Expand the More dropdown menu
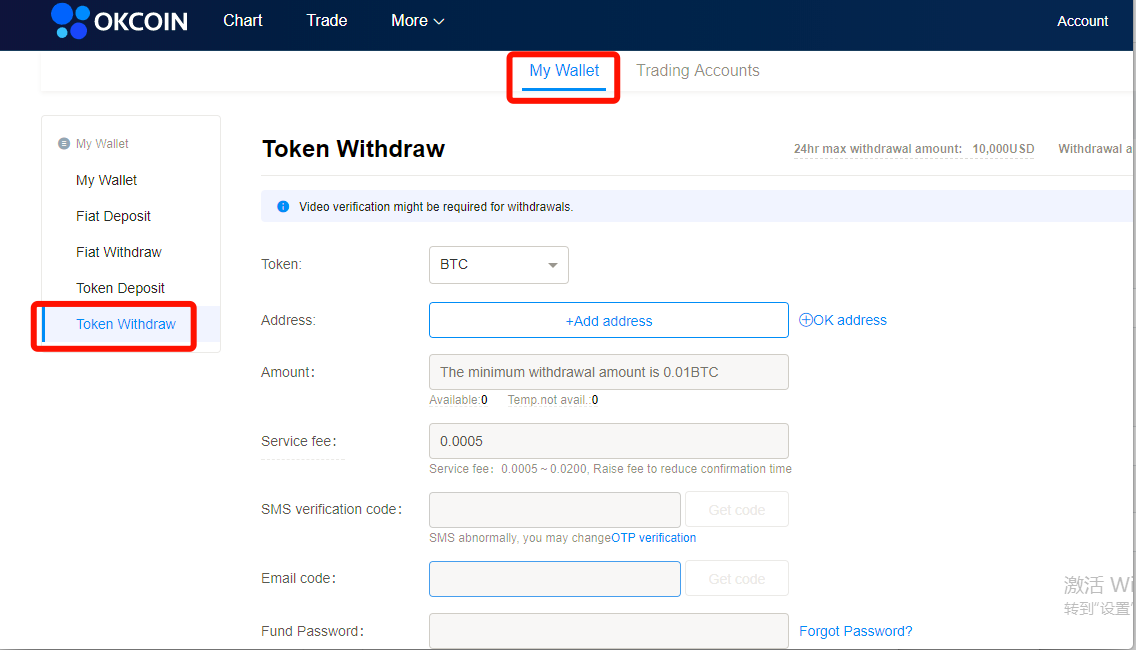 [417, 21]
